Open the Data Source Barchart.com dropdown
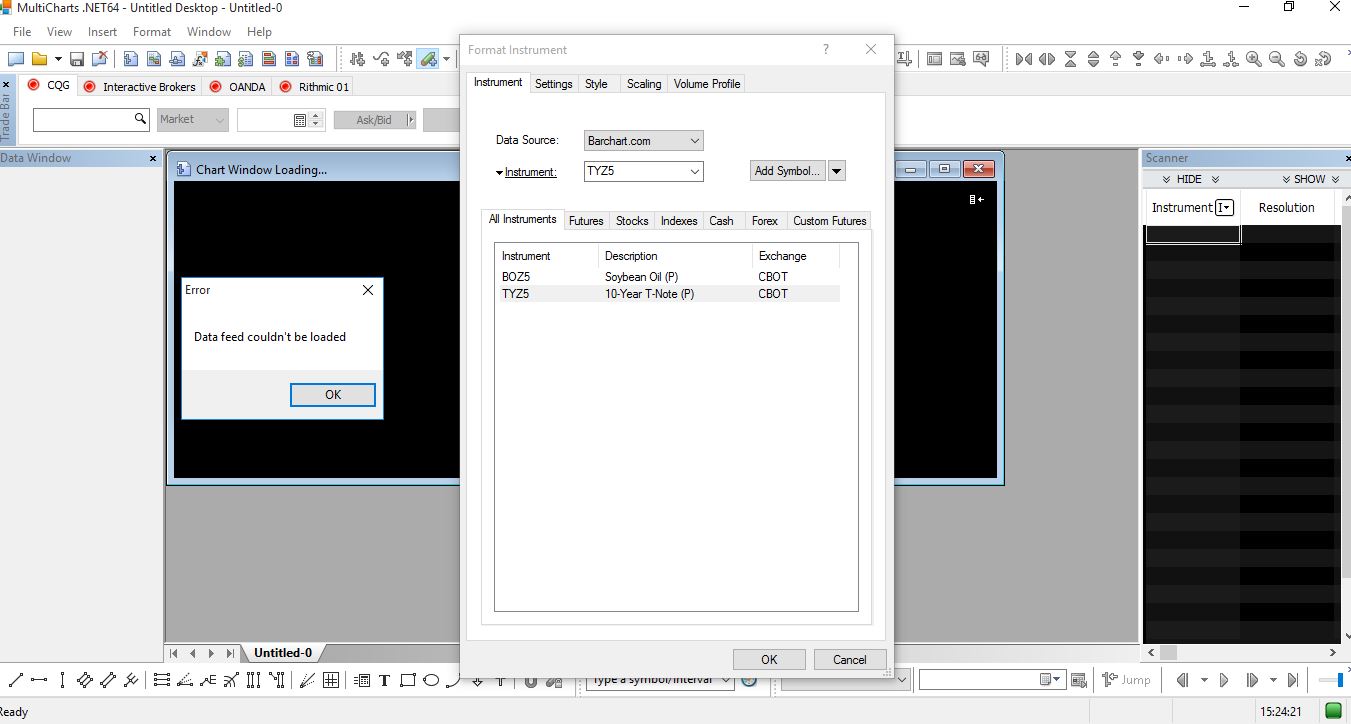This screenshot has width=1351, height=724. [x=696, y=141]
